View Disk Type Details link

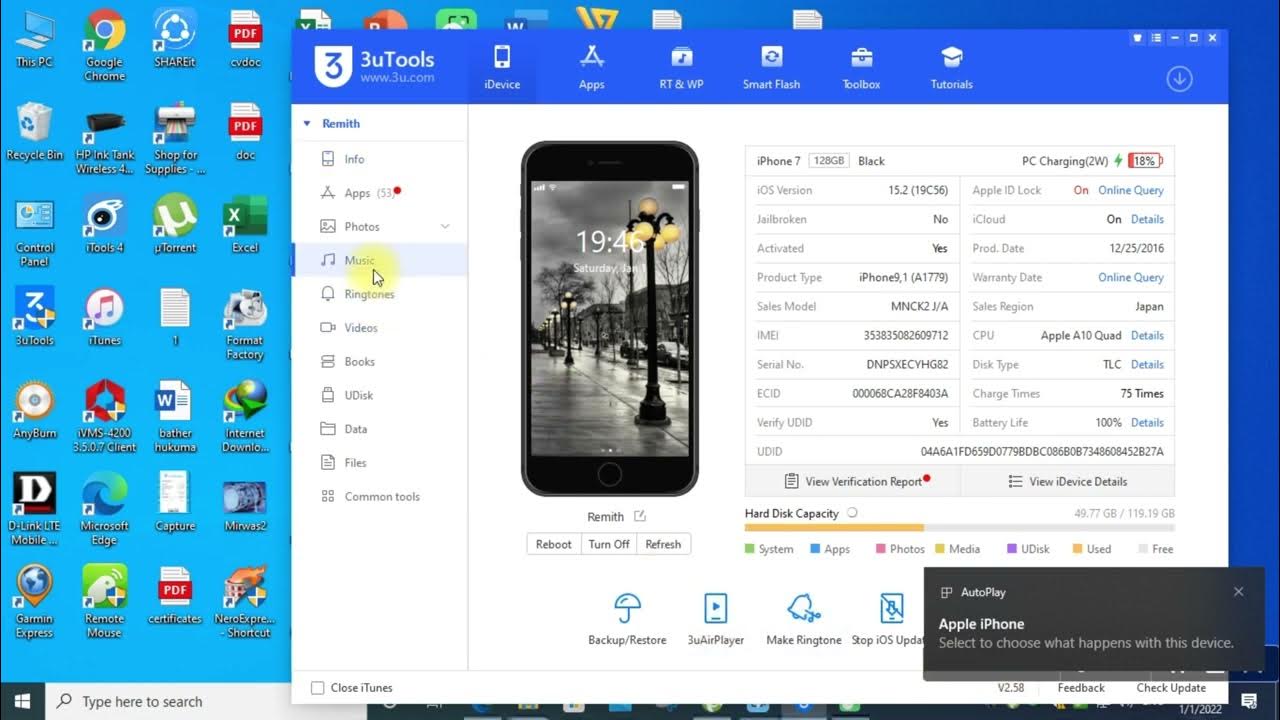(x=1147, y=364)
